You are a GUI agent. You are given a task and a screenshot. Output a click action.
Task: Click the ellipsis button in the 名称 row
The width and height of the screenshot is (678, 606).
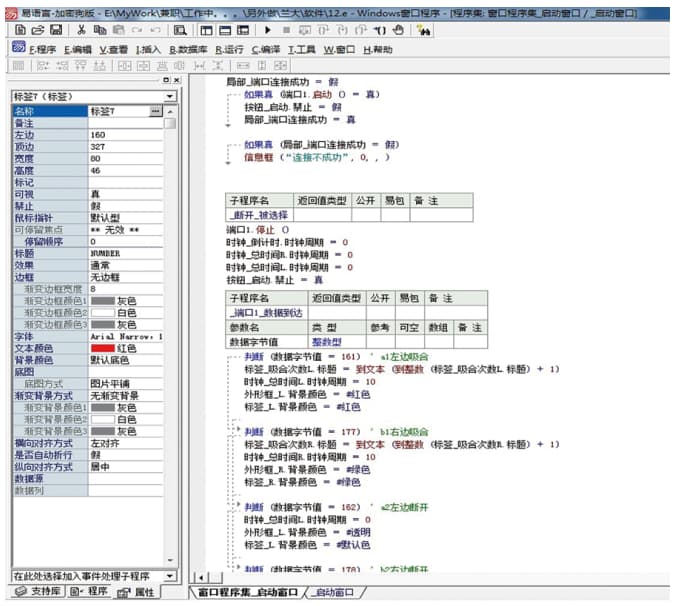pyautogui.click(x=156, y=111)
